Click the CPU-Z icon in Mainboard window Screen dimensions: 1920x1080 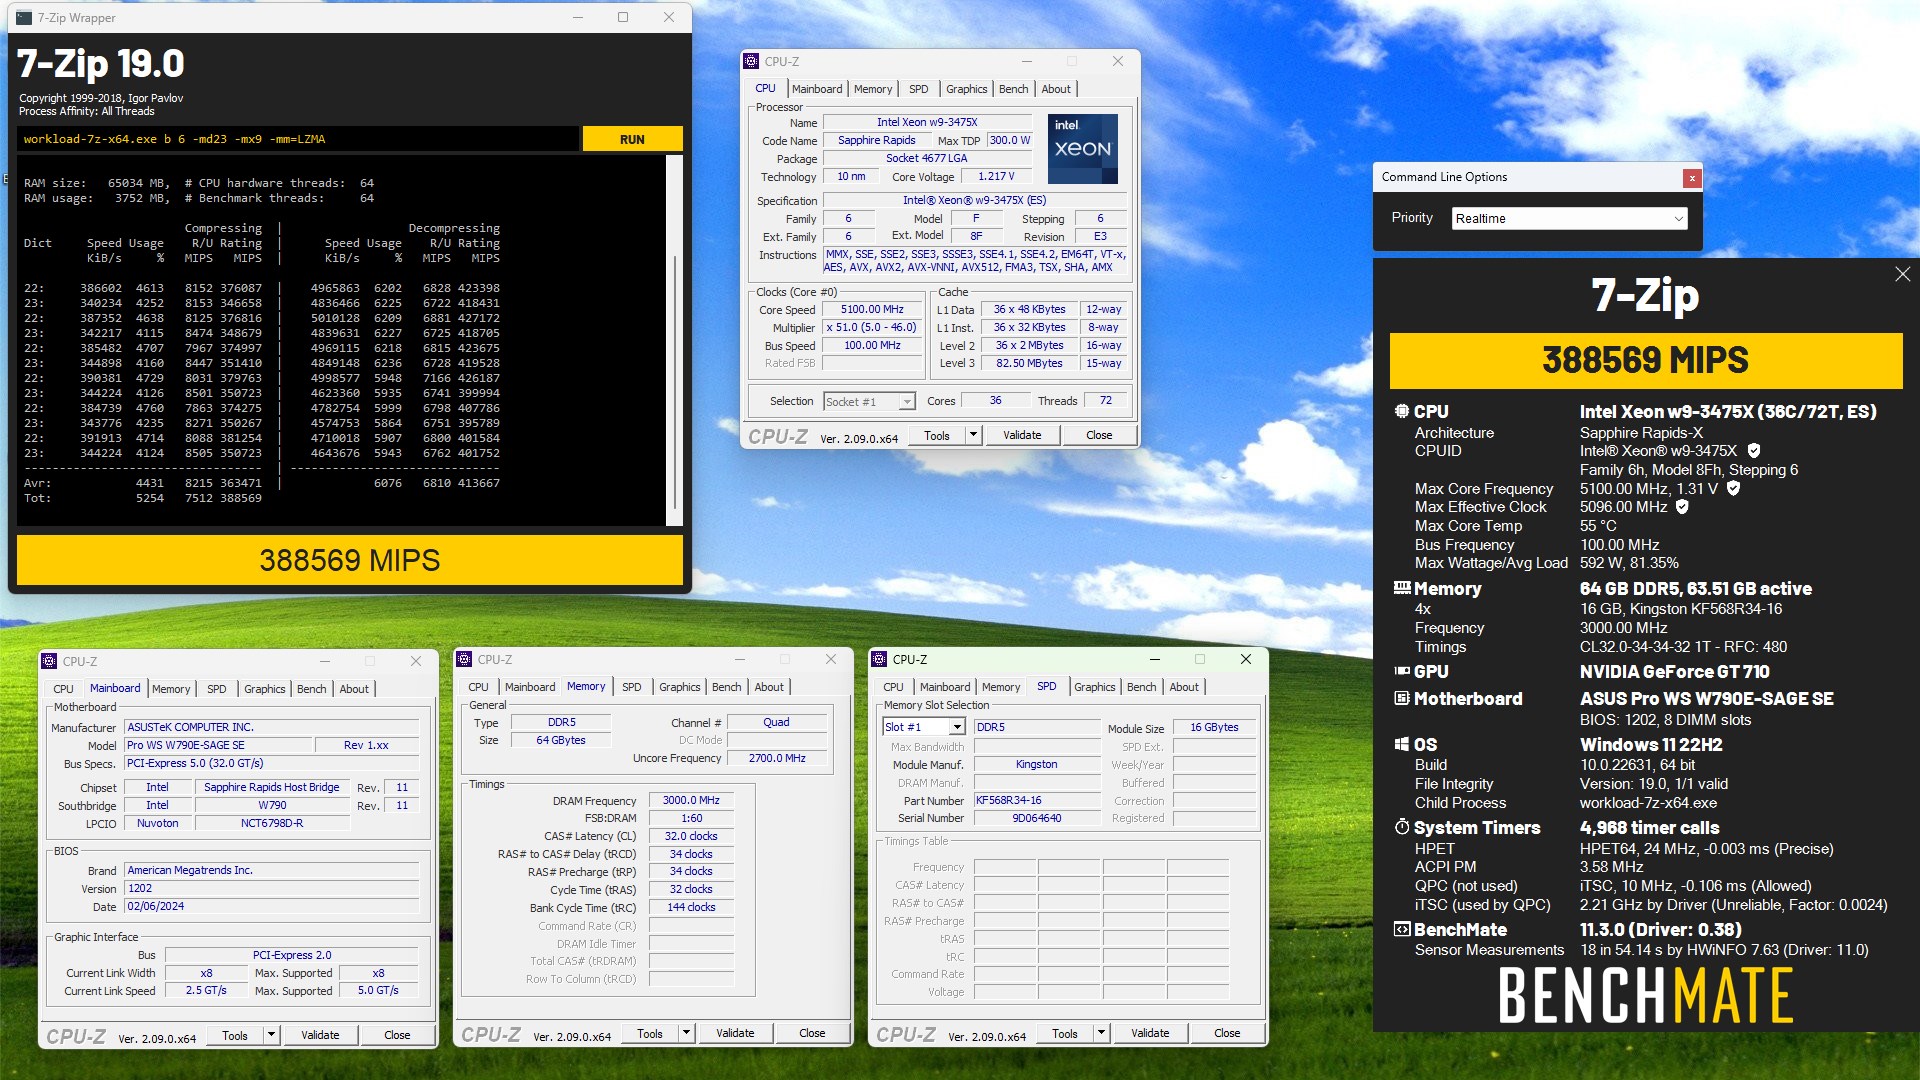point(49,661)
